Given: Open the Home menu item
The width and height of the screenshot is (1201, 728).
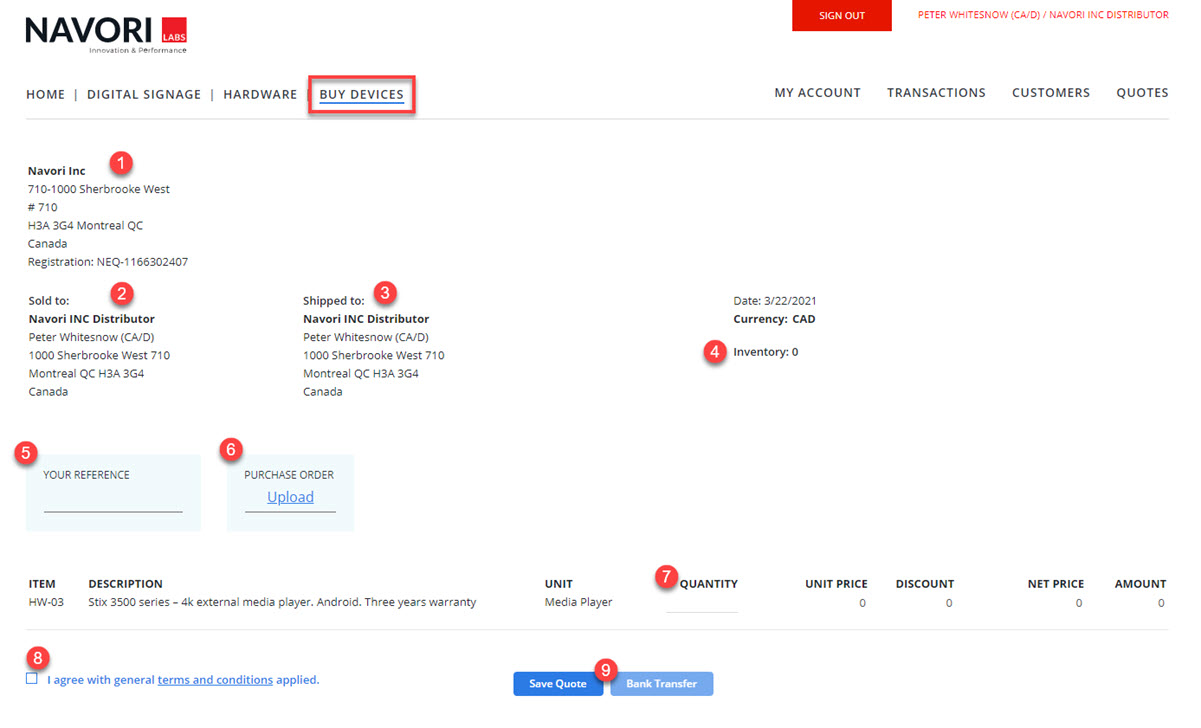Looking at the screenshot, I should (x=45, y=95).
